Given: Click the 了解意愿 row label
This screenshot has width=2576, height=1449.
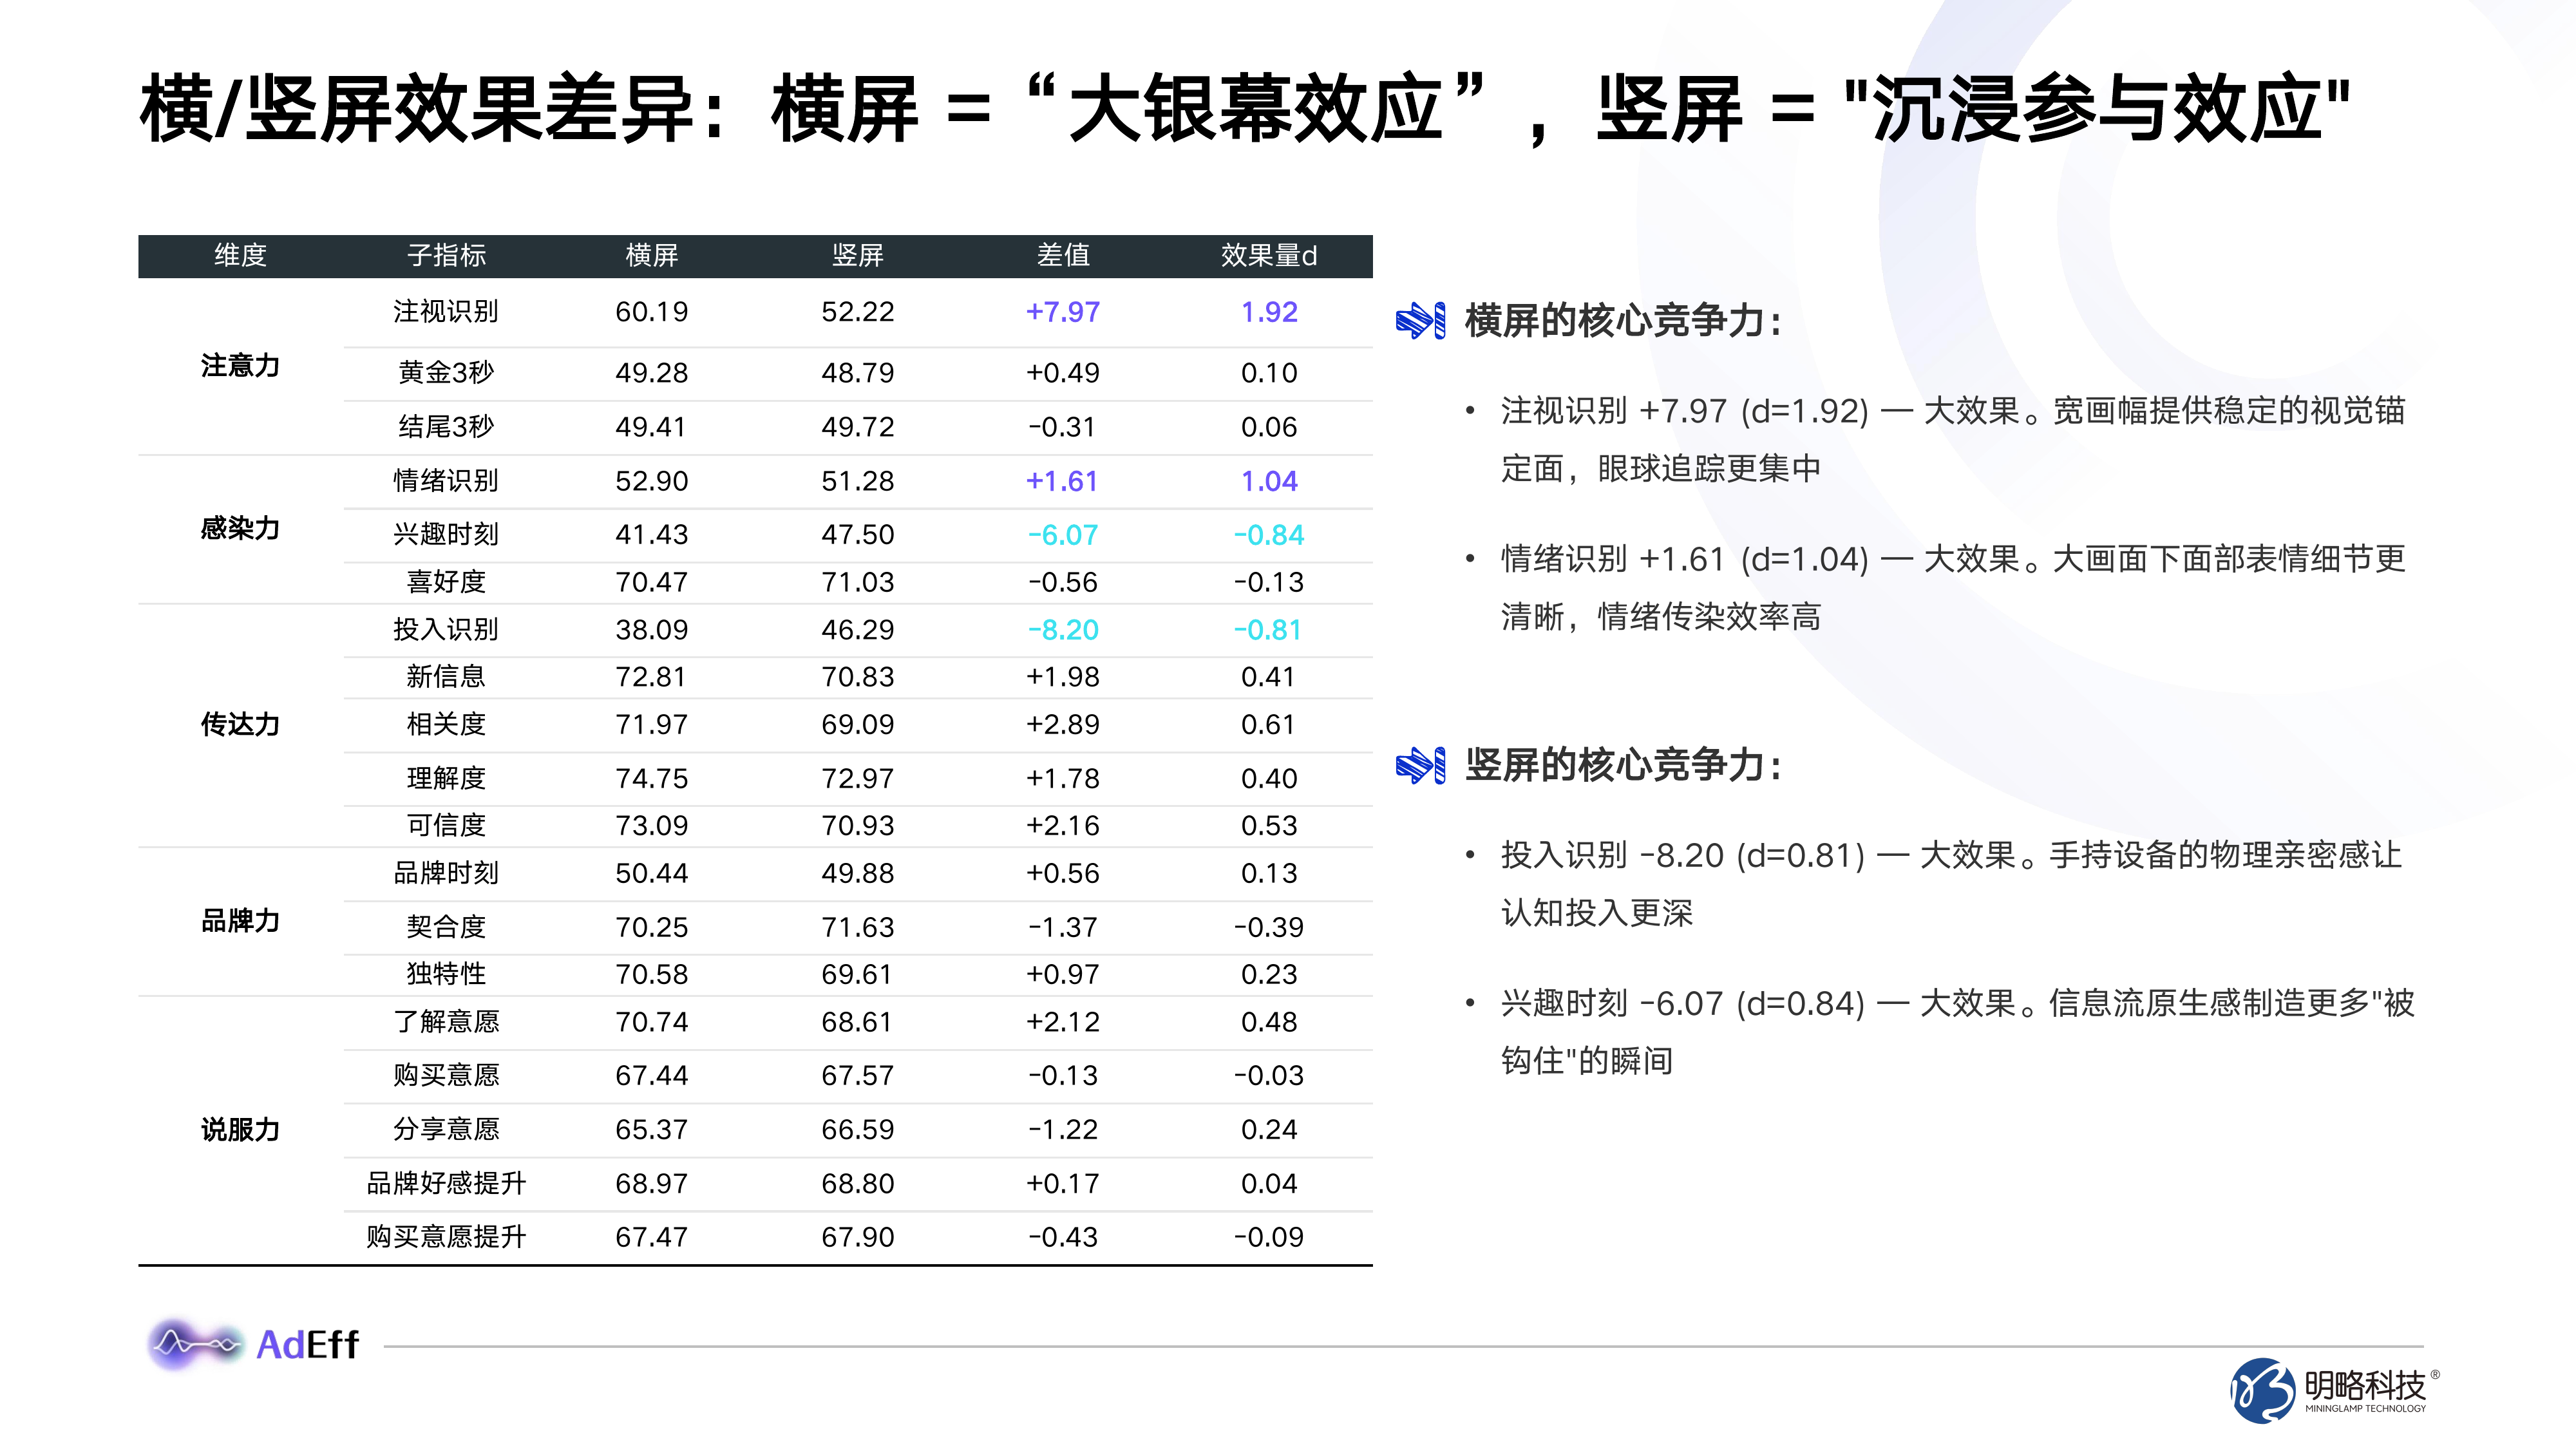Looking at the screenshot, I should (446, 1022).
